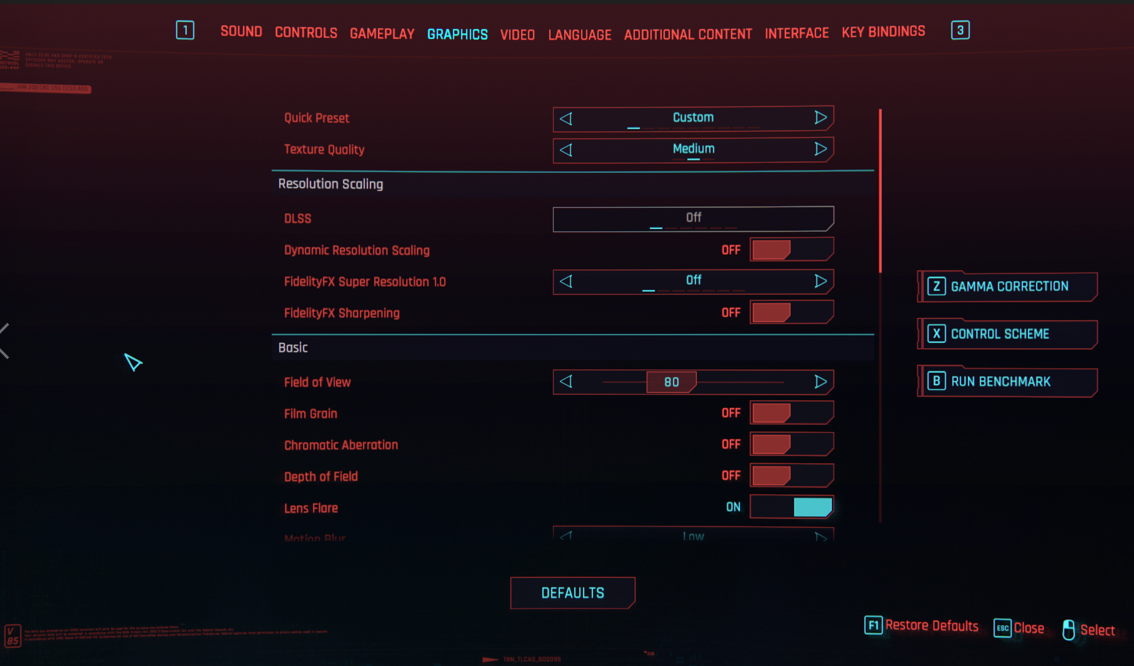The height and width of the screenshot is (666, 1134).
Task: Click Field of View right arrow
Action: point(820,381)
